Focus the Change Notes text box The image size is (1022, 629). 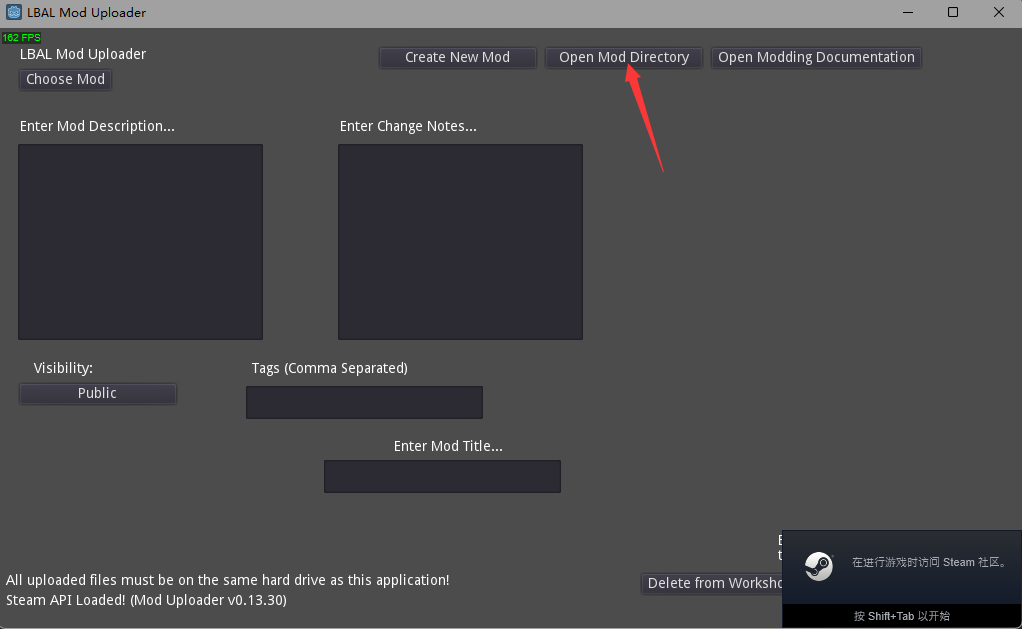[x=460, y=242]
